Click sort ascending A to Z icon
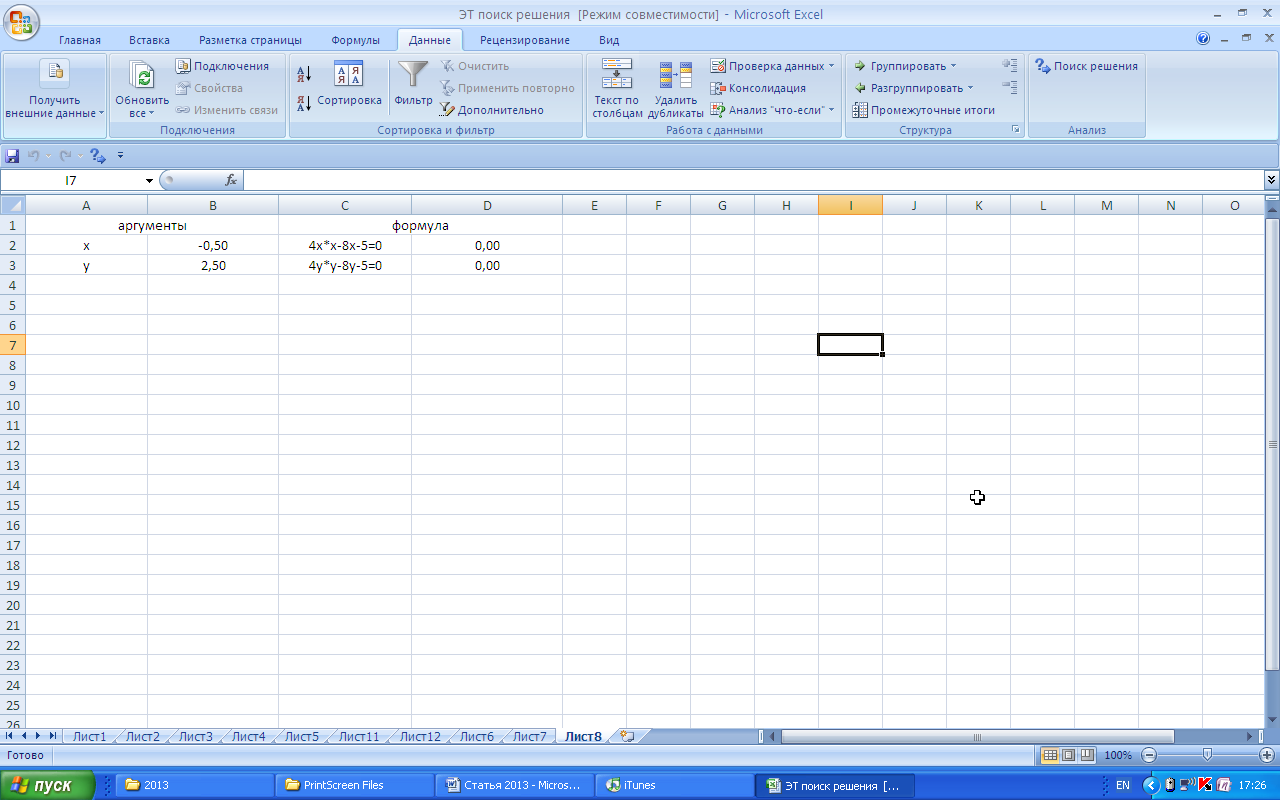The image size is (1280, 800). tap(304, 73)
